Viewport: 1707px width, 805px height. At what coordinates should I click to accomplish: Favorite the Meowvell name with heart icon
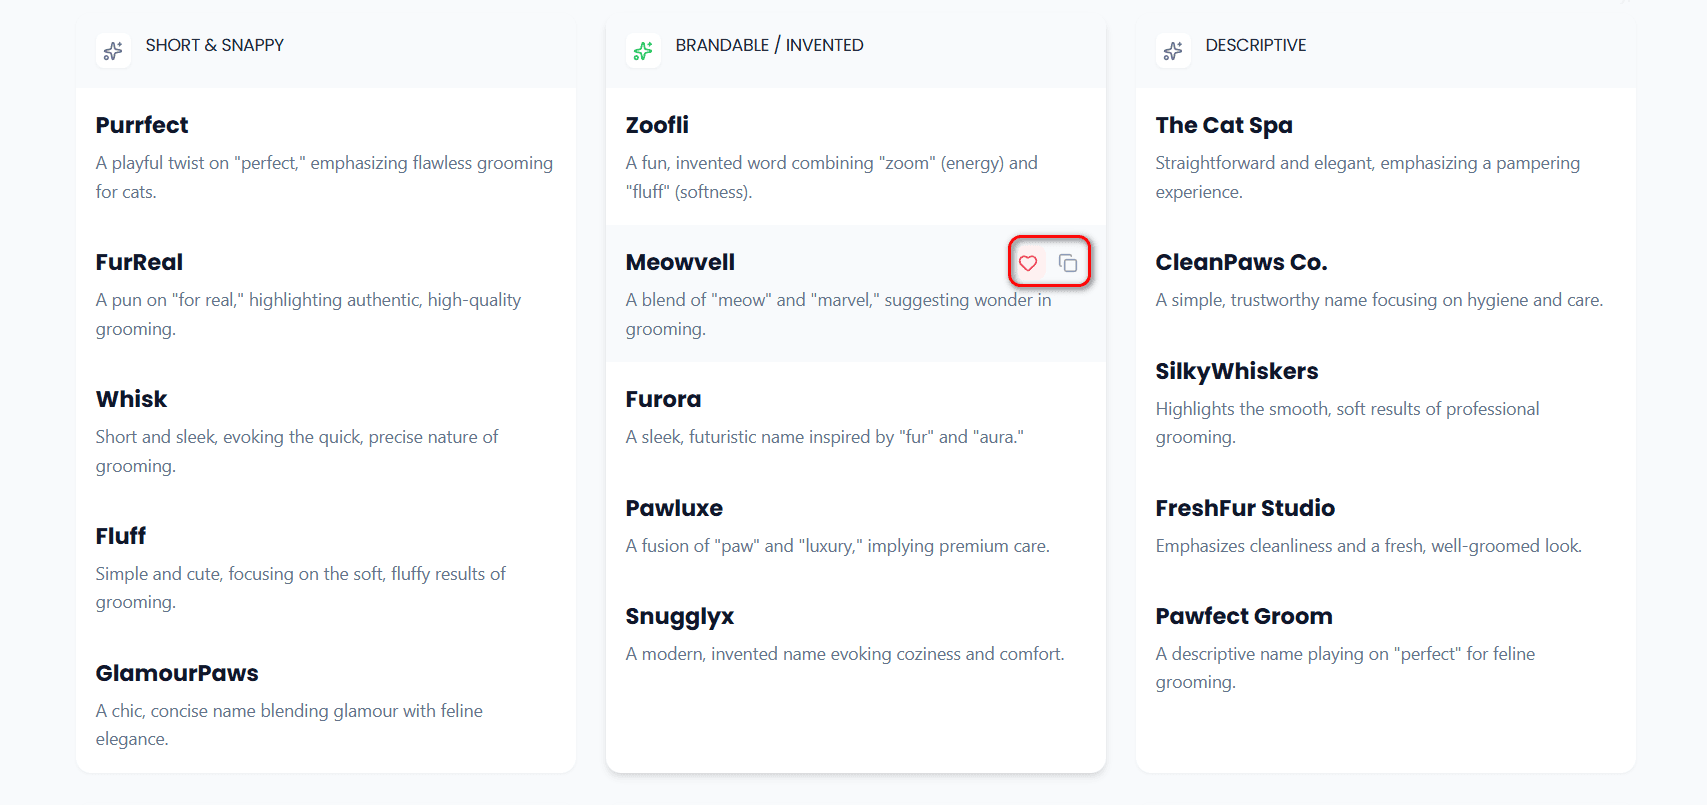1028,263
